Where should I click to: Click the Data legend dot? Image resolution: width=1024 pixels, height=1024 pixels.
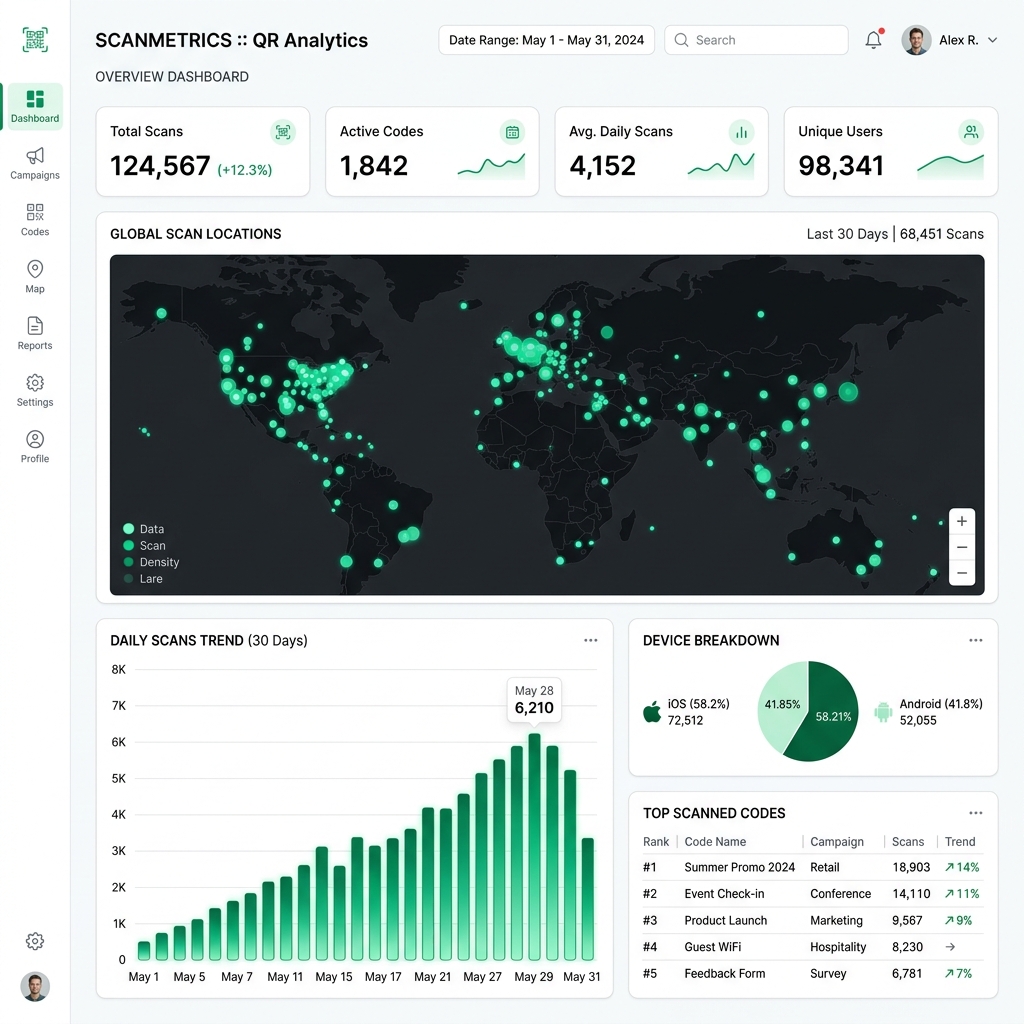click(x=129, y=528)
